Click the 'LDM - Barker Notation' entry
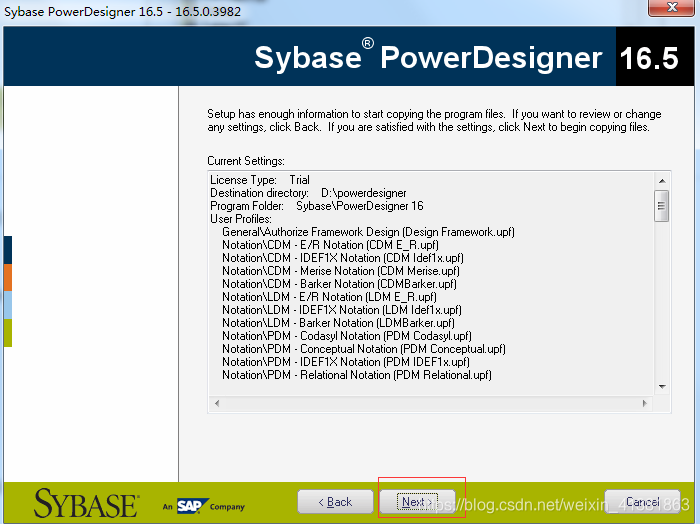The width and height of the screenshot is (700, 524). tap(338, 323)
